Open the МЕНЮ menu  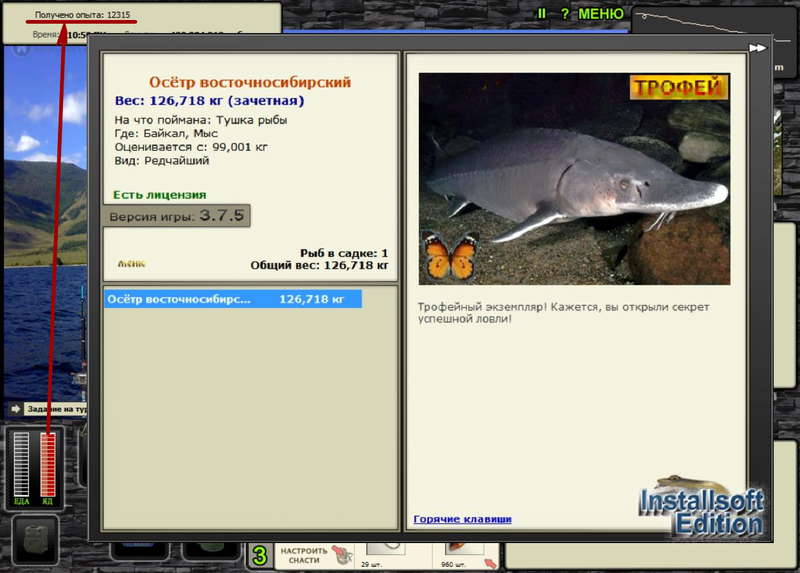(x=601, y=14)
